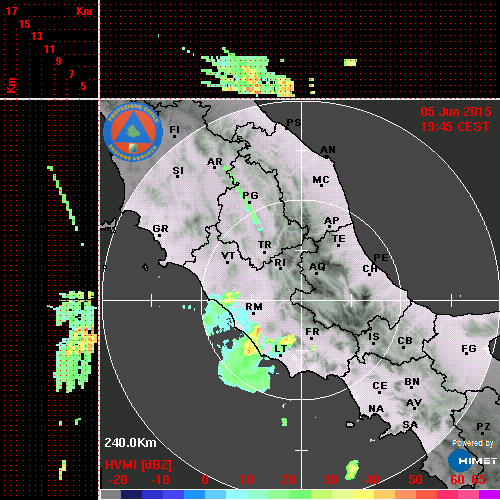Viewport: 500px width, 500px height.
Task: Click the 5 height label
Action: click(83, 86)
